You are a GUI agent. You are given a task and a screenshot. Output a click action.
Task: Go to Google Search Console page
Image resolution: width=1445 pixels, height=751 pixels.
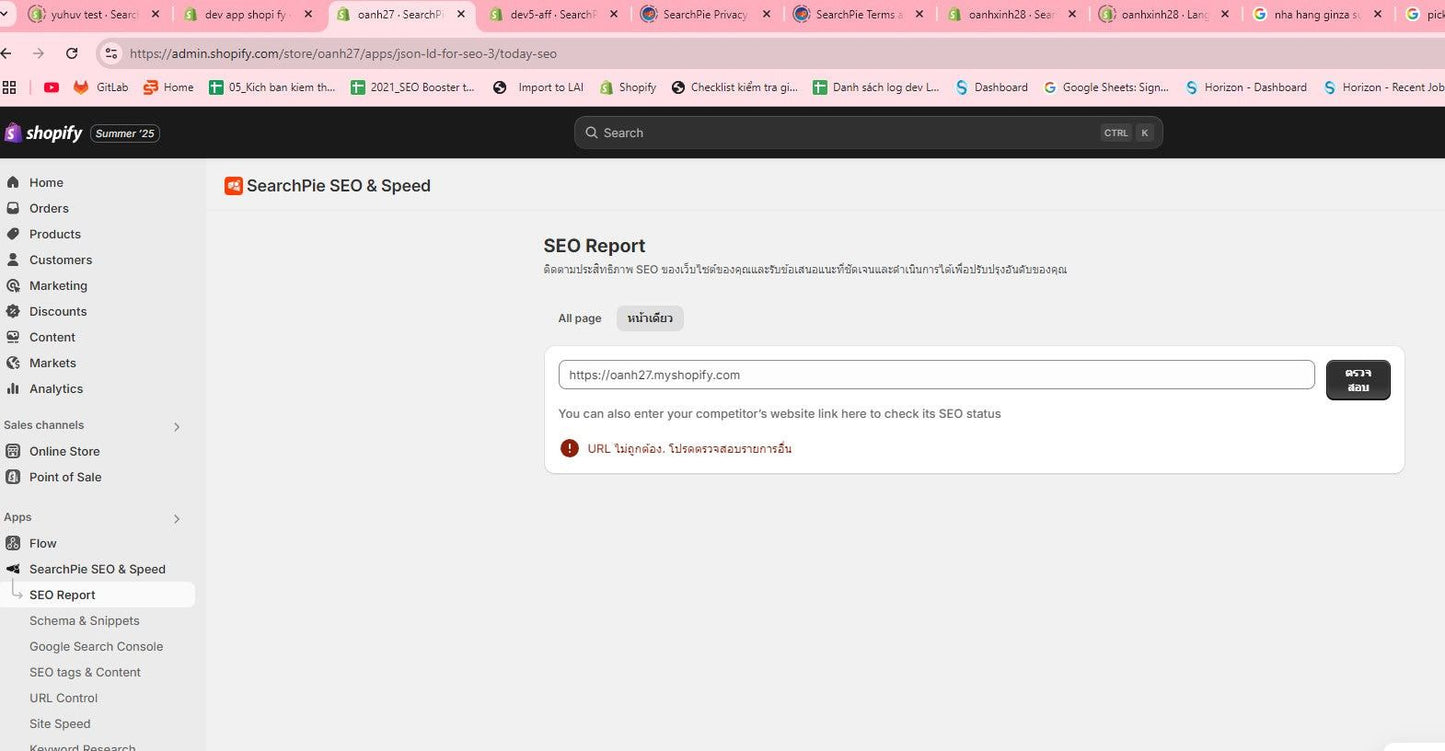coord(96,647)
